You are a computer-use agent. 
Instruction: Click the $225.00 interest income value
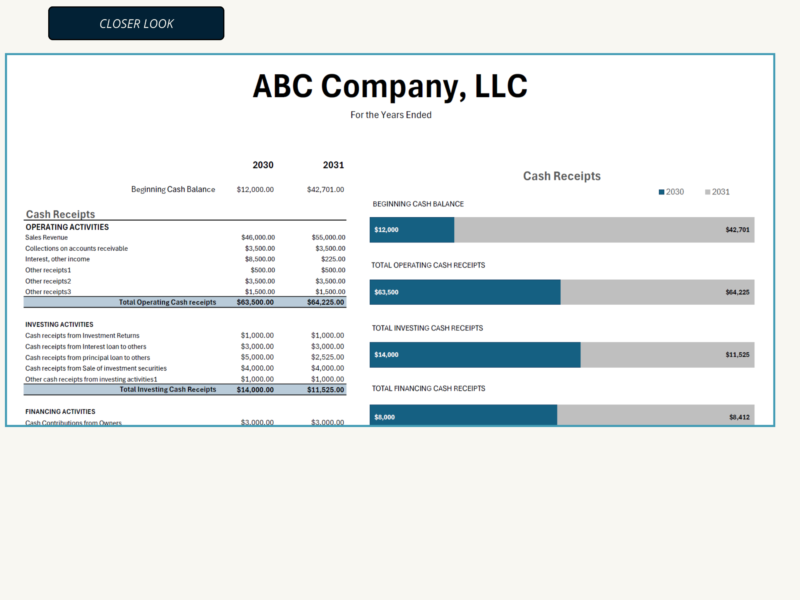pos(333,259)
